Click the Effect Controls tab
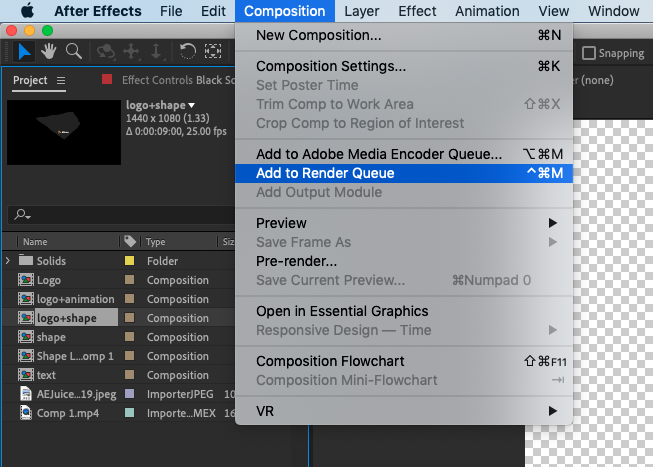This screenshot has height=467, width=653. pyautogui.click(x=158, y=80)
